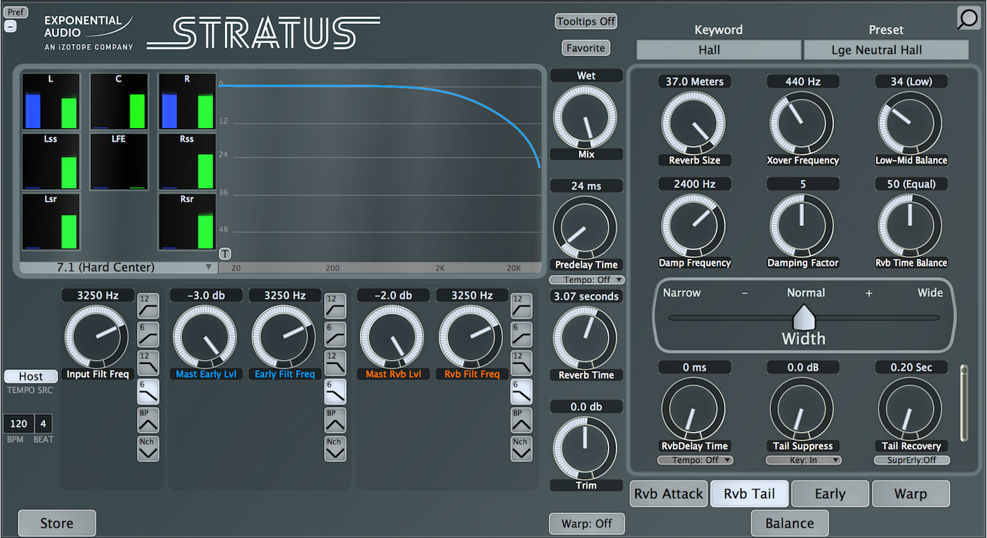987x538 pixels.
Task: Select top 12 dB reverb filter shape
Action: point(521,305)
